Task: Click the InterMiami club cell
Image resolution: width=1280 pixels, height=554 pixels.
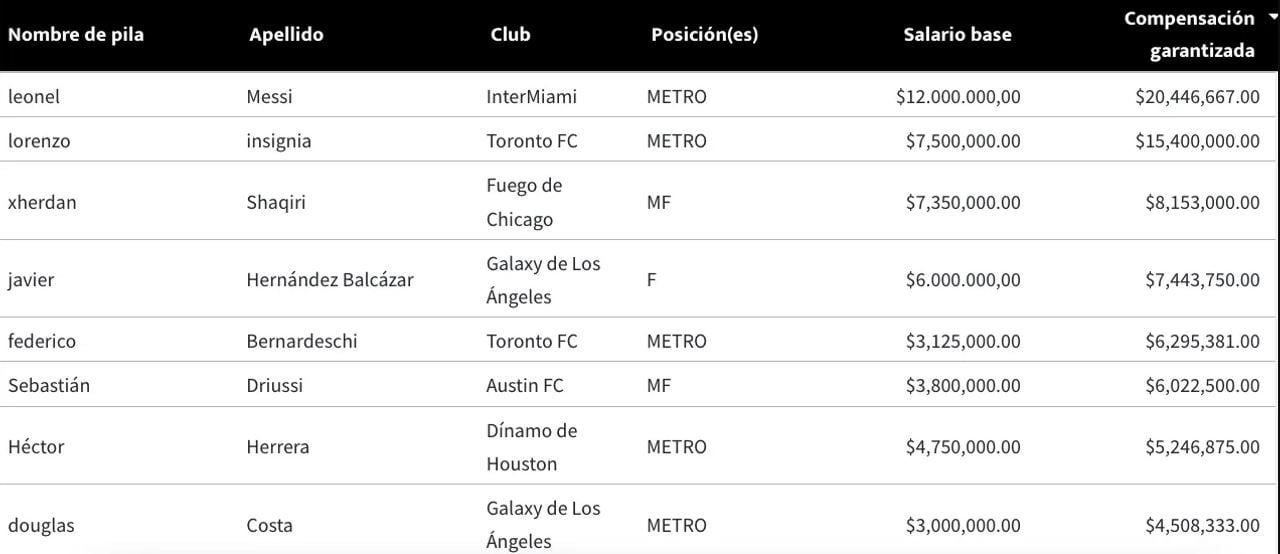Action: (x=531, y=97)
